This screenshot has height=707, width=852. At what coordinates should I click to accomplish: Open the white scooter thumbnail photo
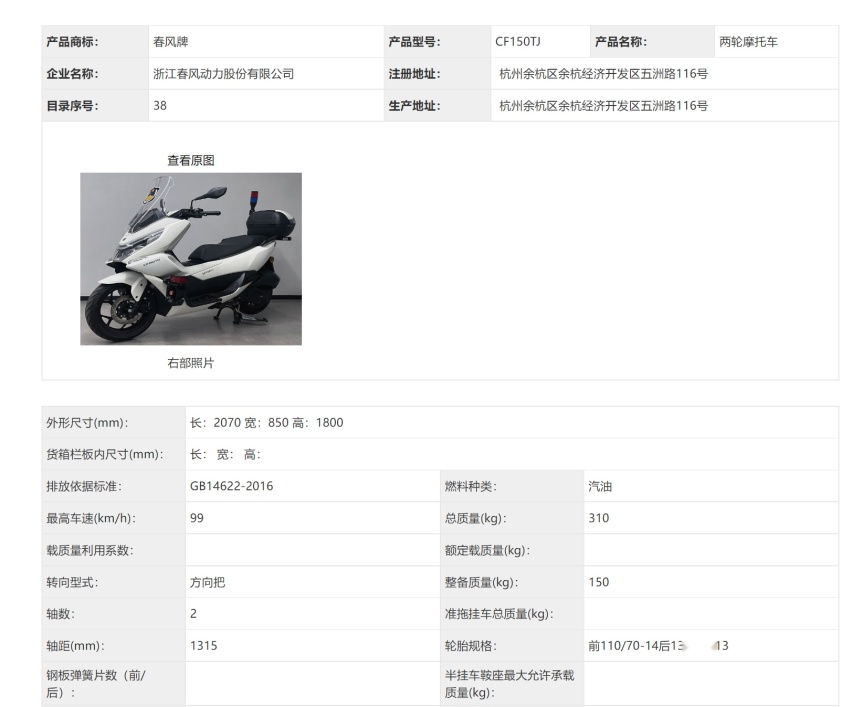coord(191,259)
